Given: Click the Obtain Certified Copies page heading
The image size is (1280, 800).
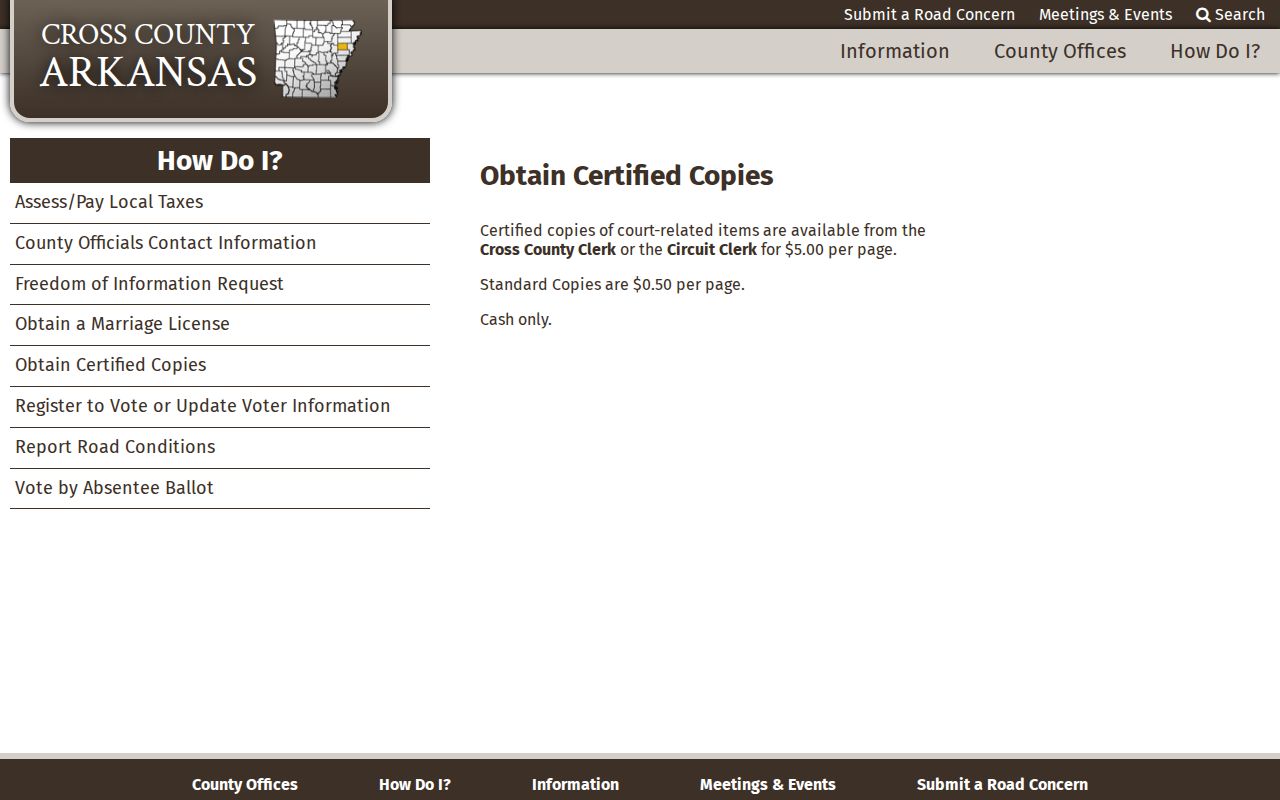Looking at the screenshot, I should point(627,176).
